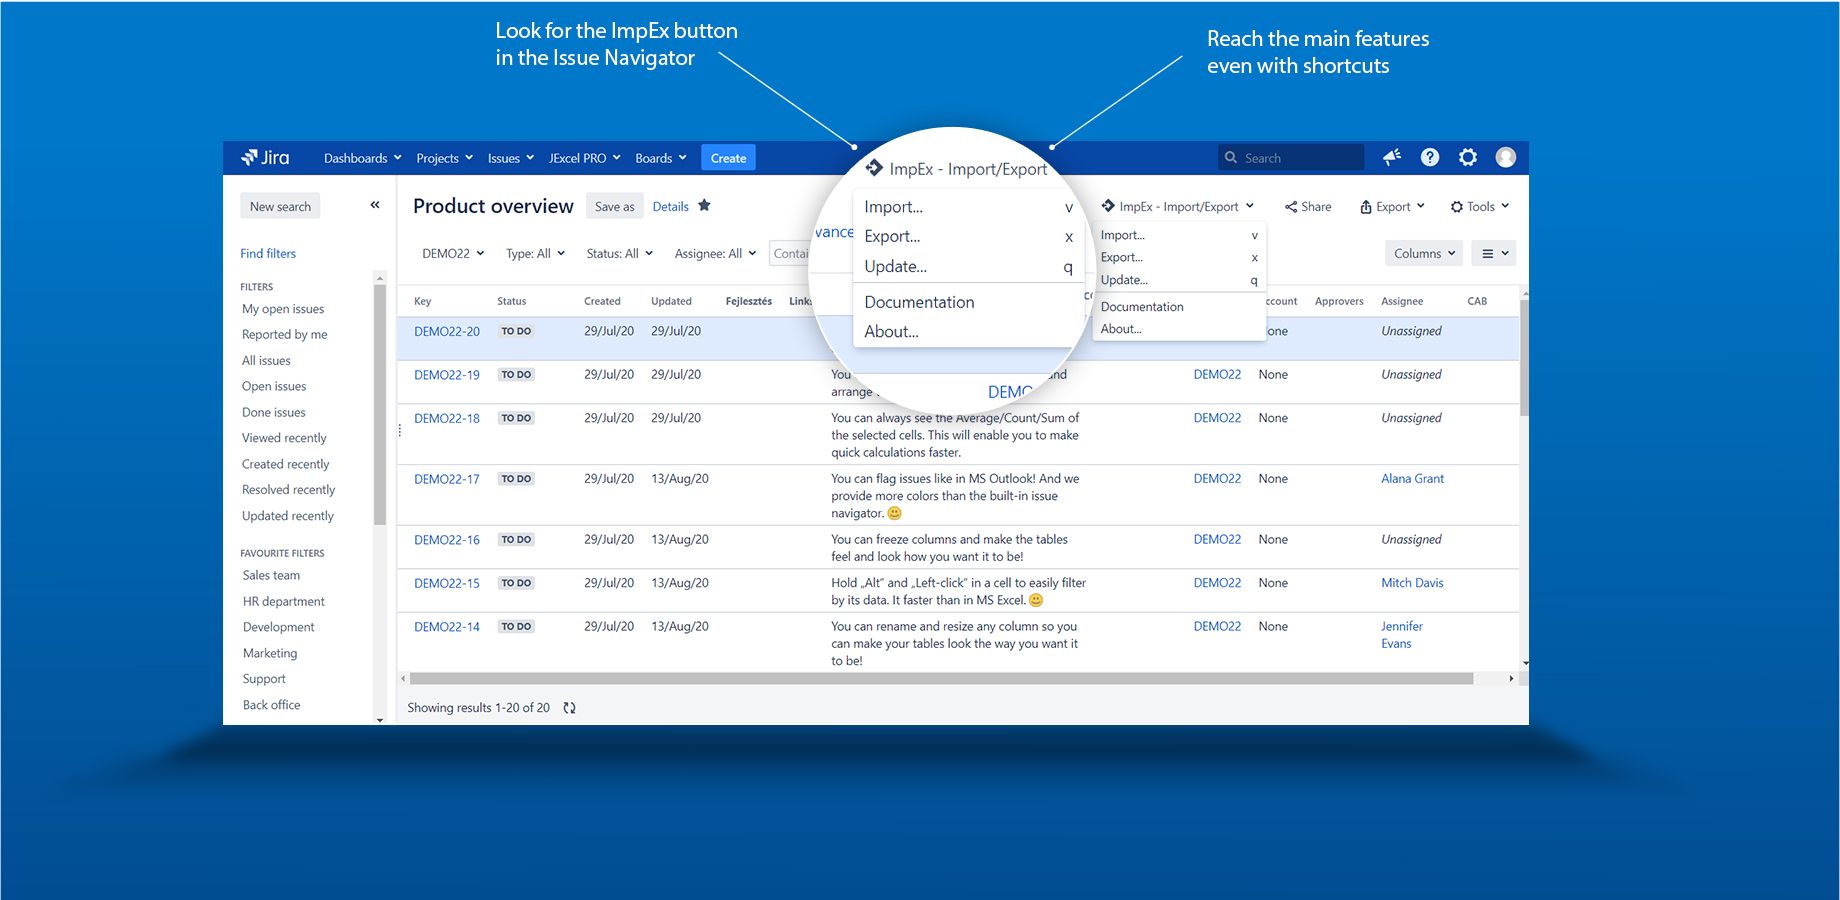This screenshot has height=900, width=1840.
Task: Open issue DEMO22-18
Action: click(447, 419)
